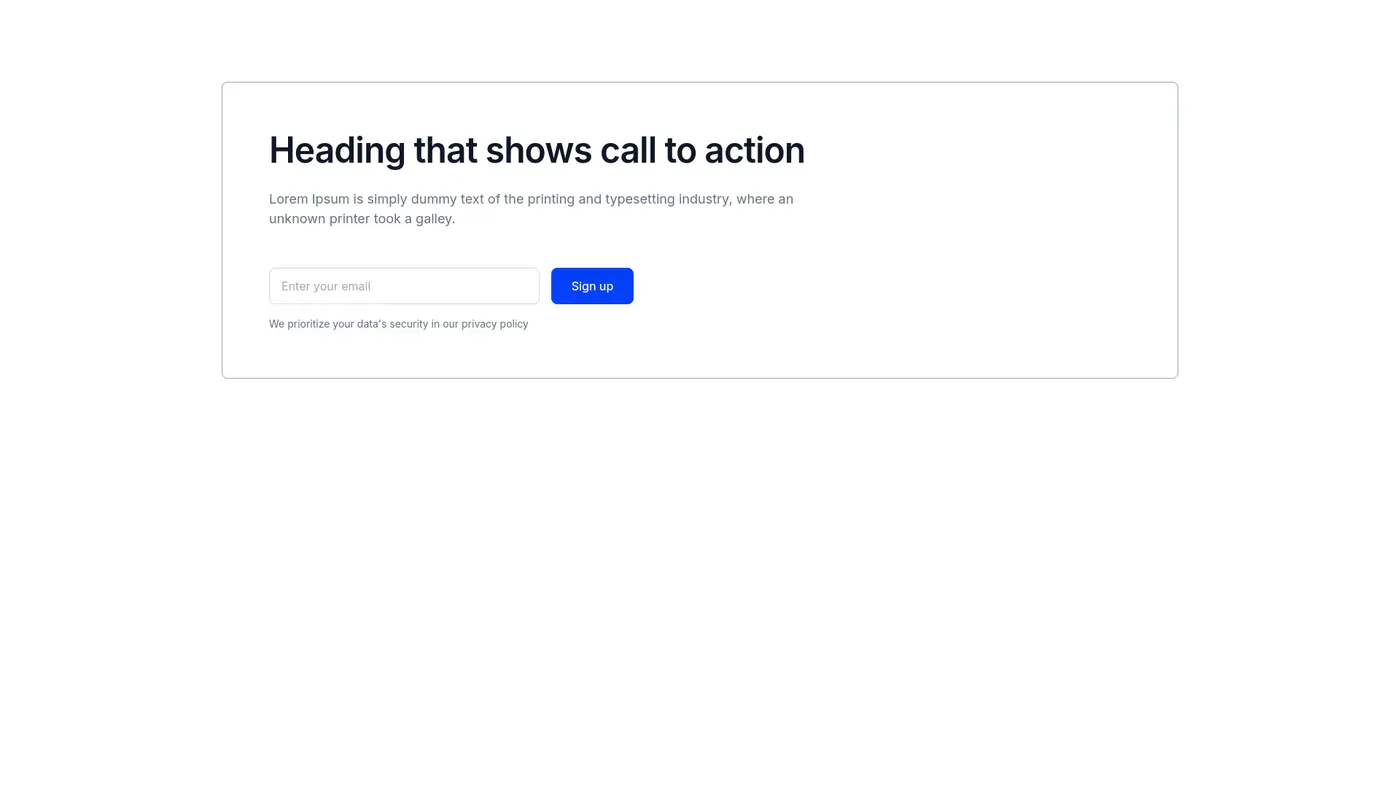Click the word shows in the heading

coord(538,150)
